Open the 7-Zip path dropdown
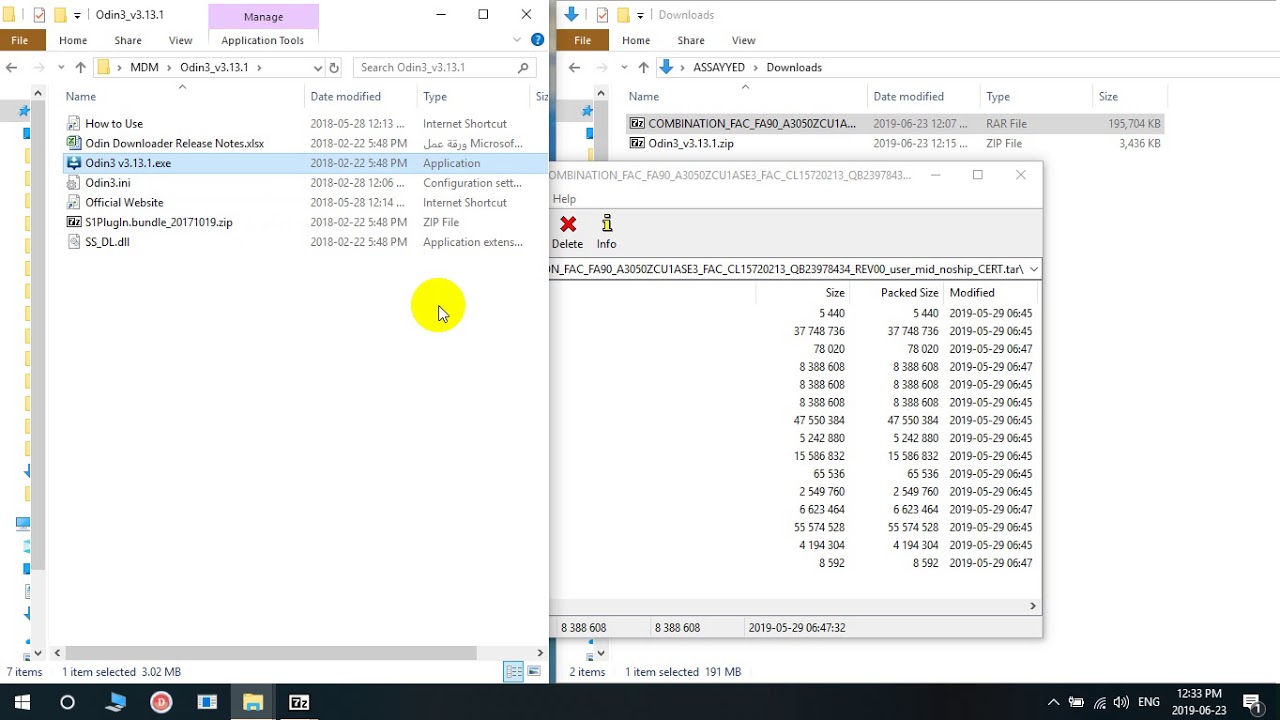 1033,269
